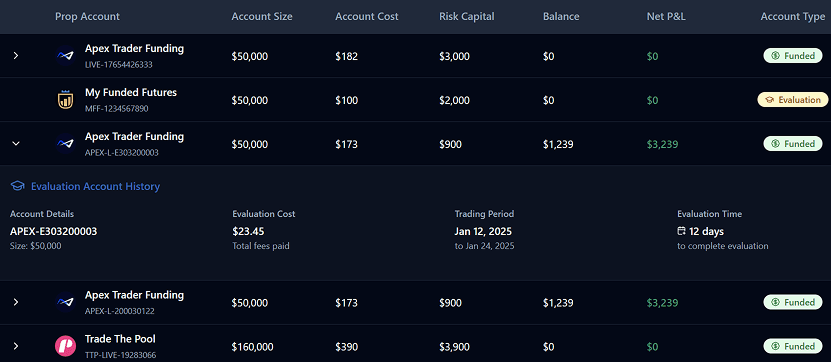
Task: Click calendar icon next to 12 days
Action: 682,231
